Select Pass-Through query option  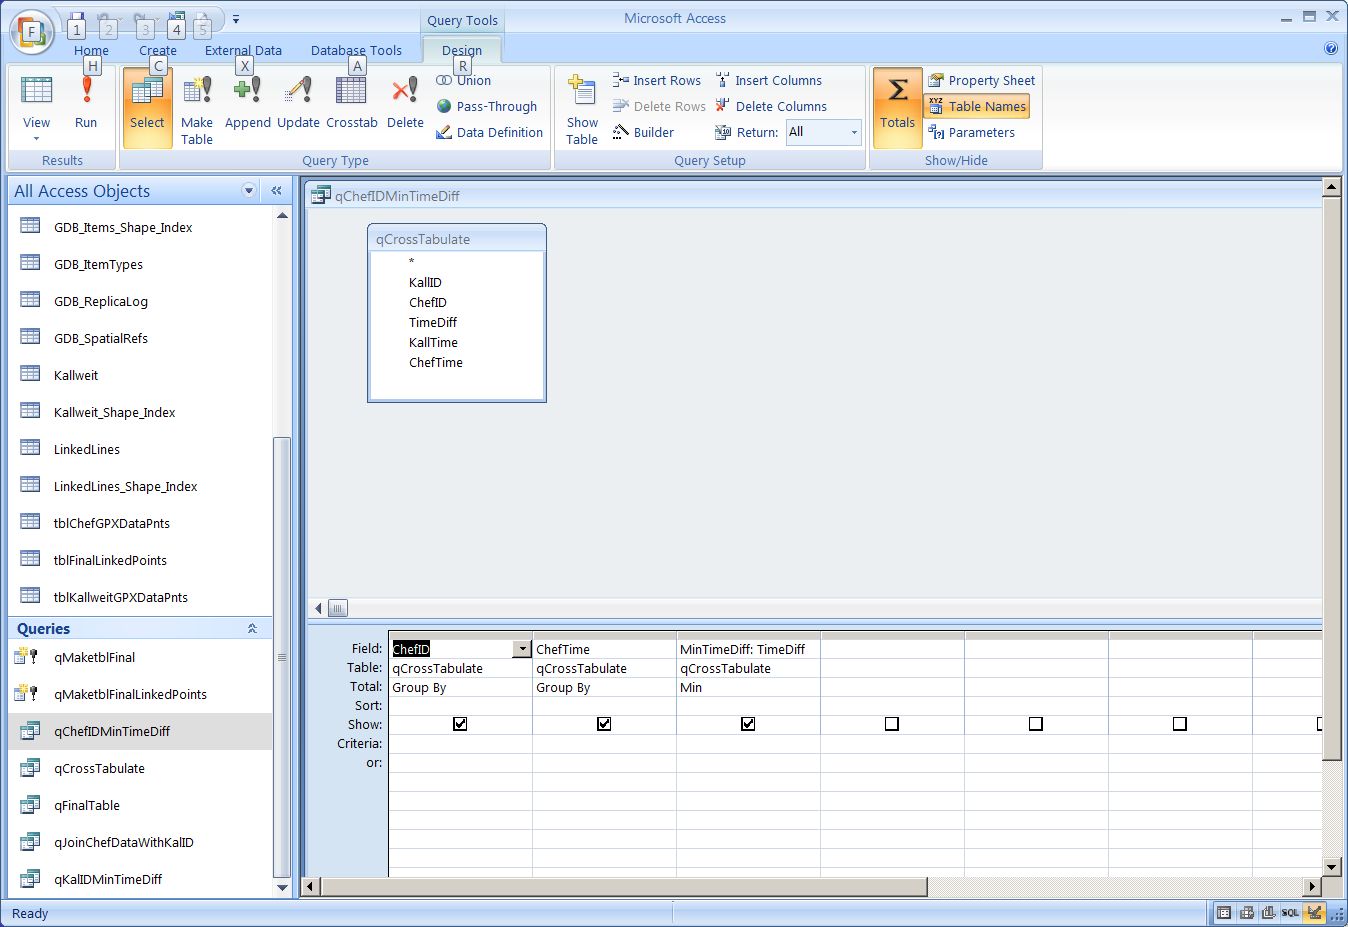click(x=487, y=106)
